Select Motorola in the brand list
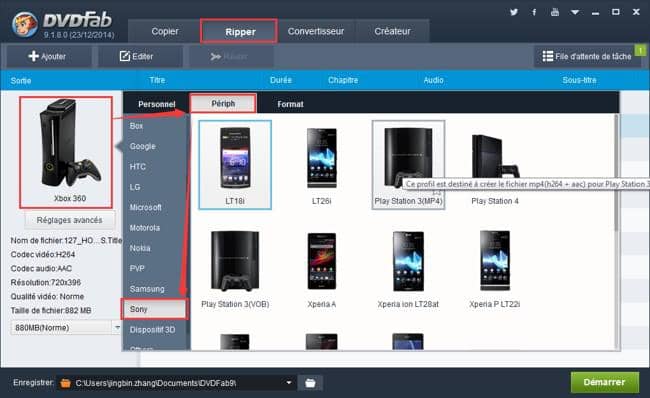The height and width of the screenshot is (398, 650). [x=145, y=228]
